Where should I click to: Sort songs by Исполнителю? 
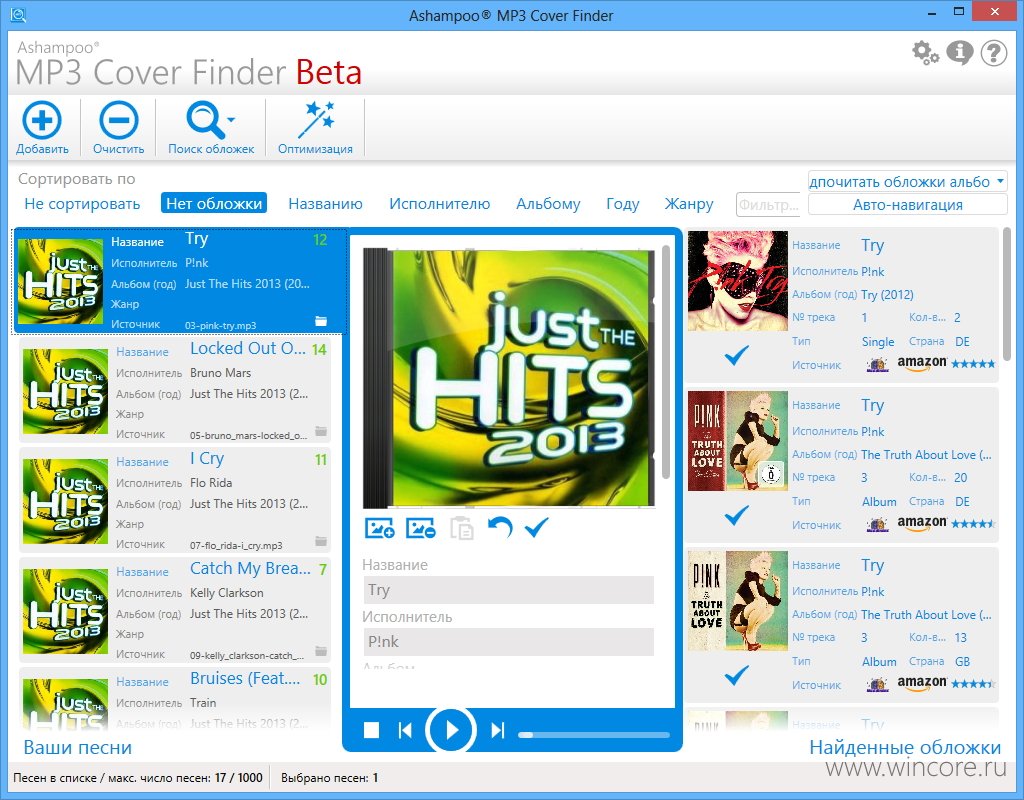[440, 204]
